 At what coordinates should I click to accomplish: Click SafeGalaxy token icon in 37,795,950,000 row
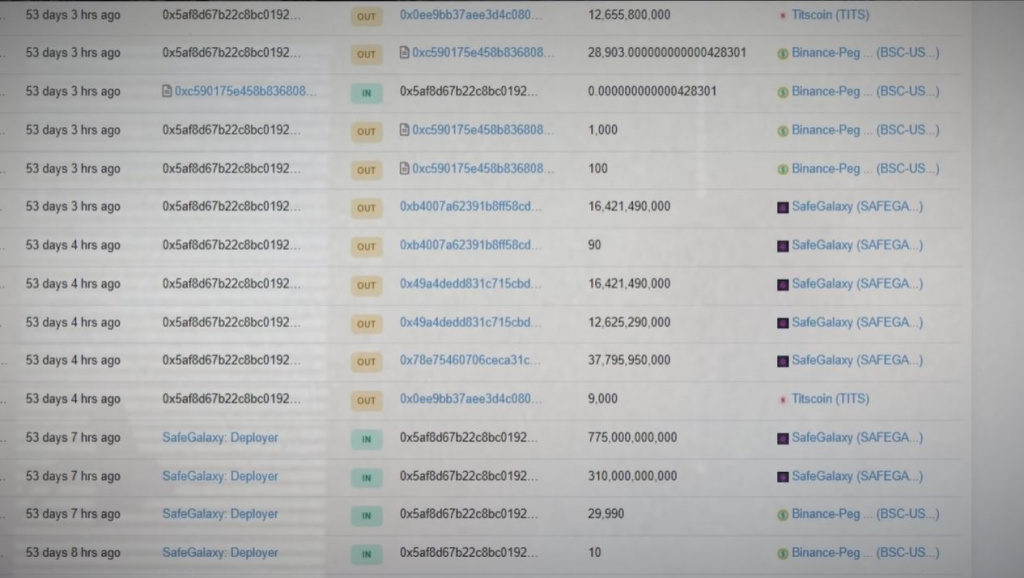[x=782, y=361]
